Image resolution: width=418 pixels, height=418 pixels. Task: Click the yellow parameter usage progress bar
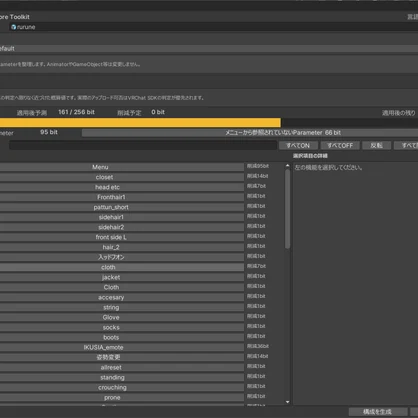click(140, 123)
